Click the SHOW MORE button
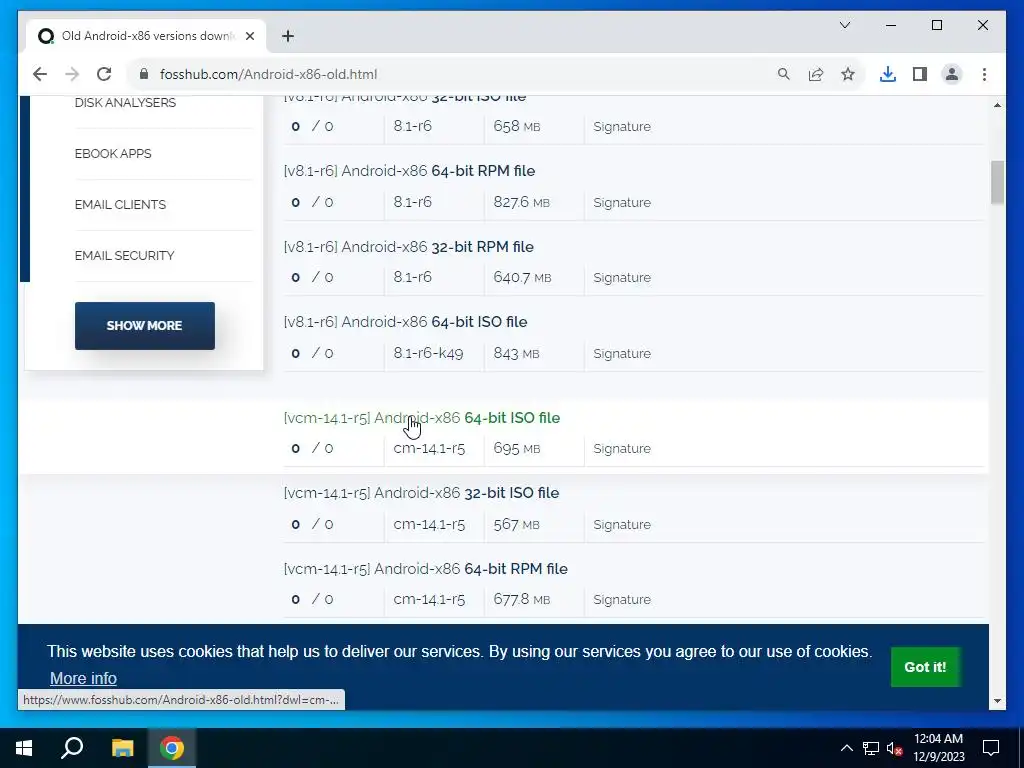1024x768 pixels. tap(144, 325)
